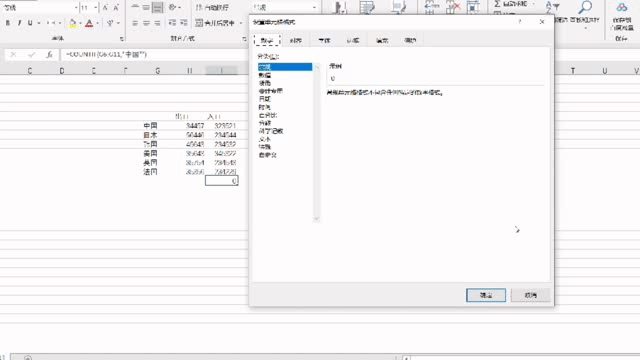Click the phonetic guide 文 icon

(110, 23)
